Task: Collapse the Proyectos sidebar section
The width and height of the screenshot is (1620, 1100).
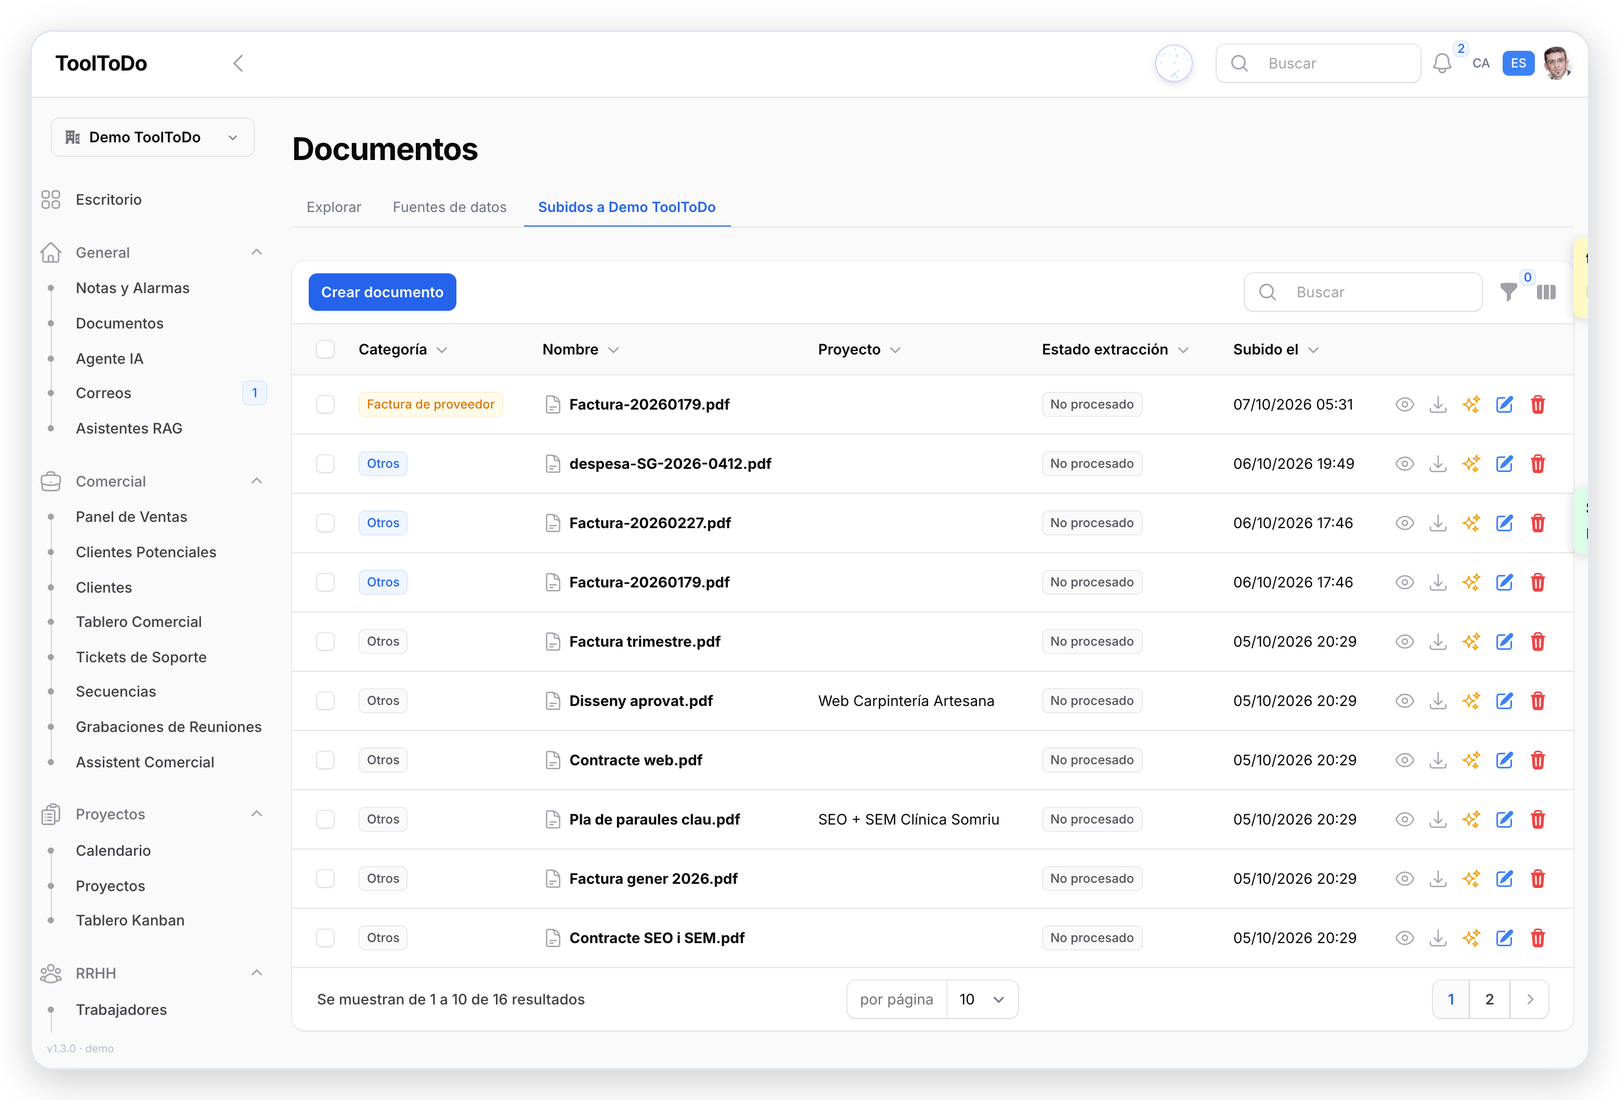Action: coord(256,814)
